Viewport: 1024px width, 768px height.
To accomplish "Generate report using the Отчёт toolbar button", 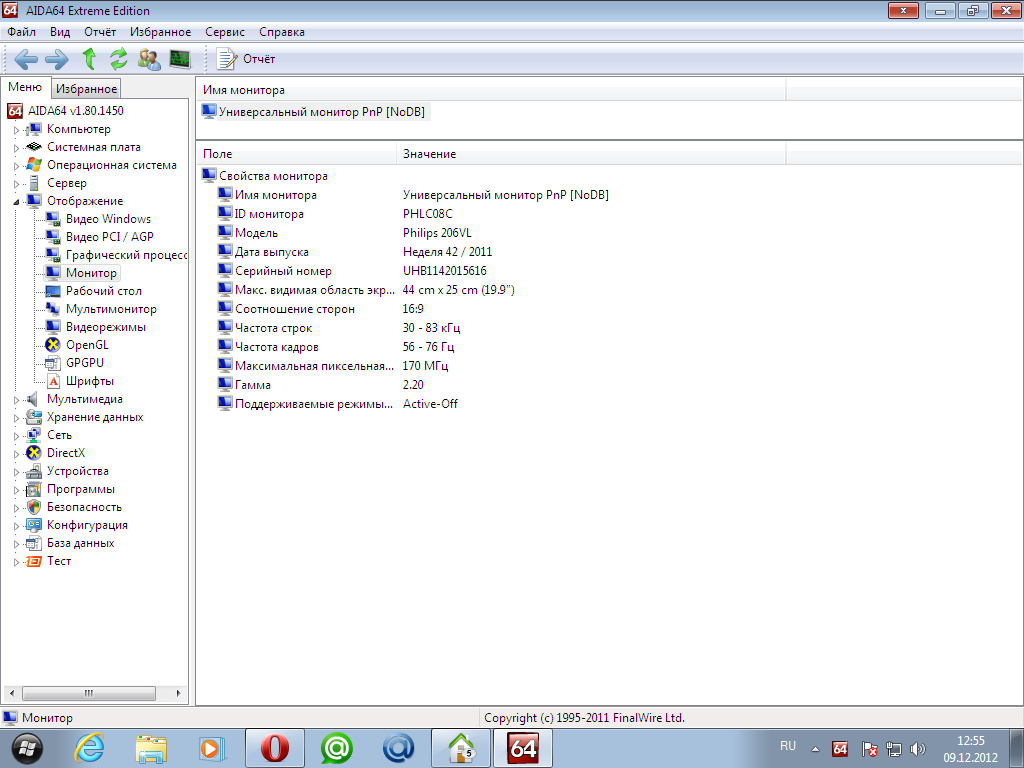I will 246,59.
